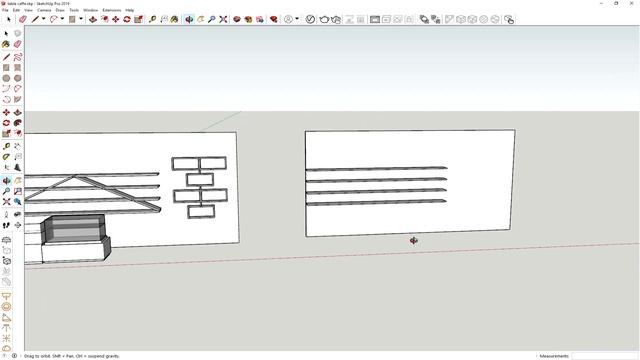Open the View menu
This screenshot has height=360, width=640.
click(28, 10)
